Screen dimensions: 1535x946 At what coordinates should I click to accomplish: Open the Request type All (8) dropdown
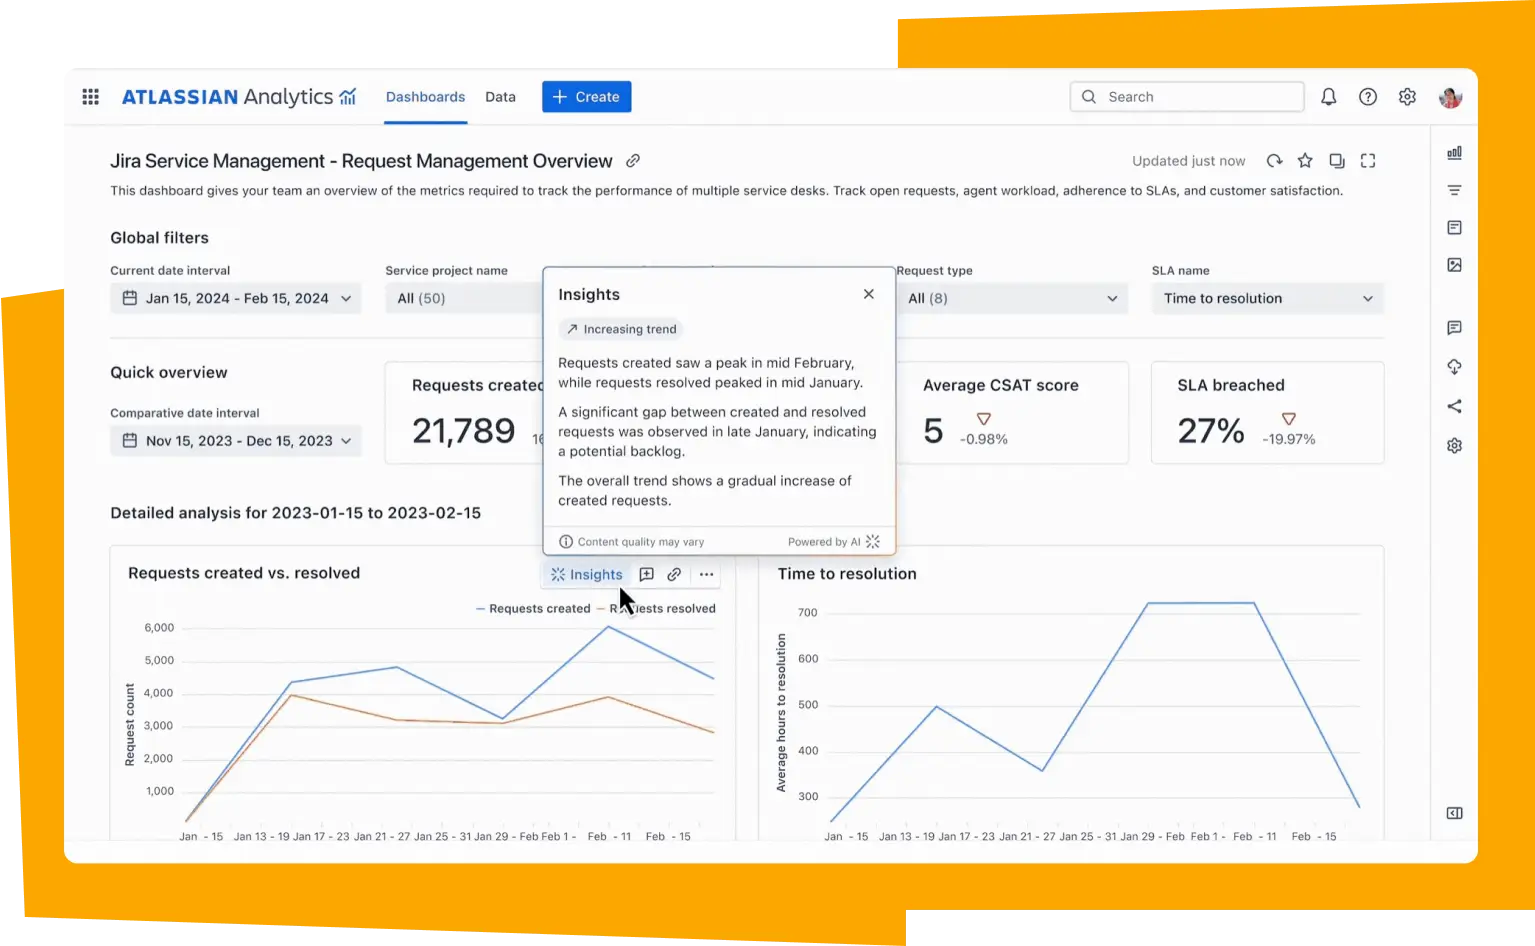point(1011,298)
